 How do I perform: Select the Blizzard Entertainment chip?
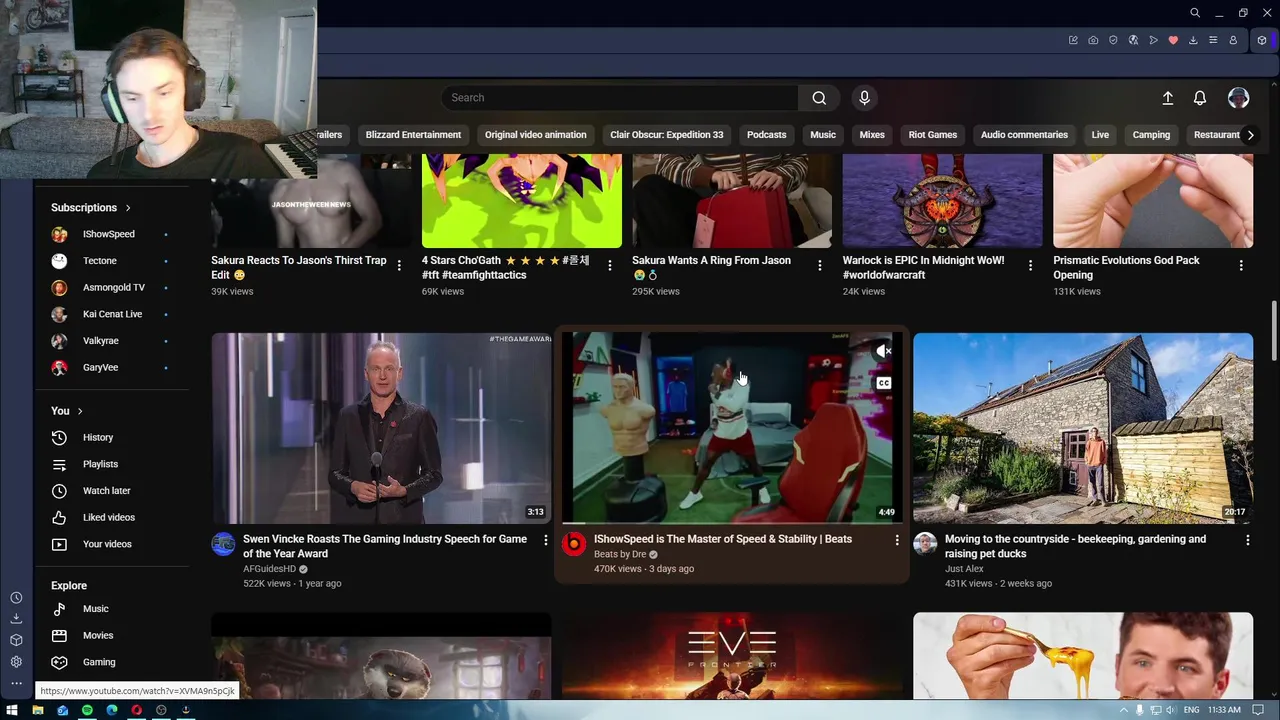coord(413,135)
